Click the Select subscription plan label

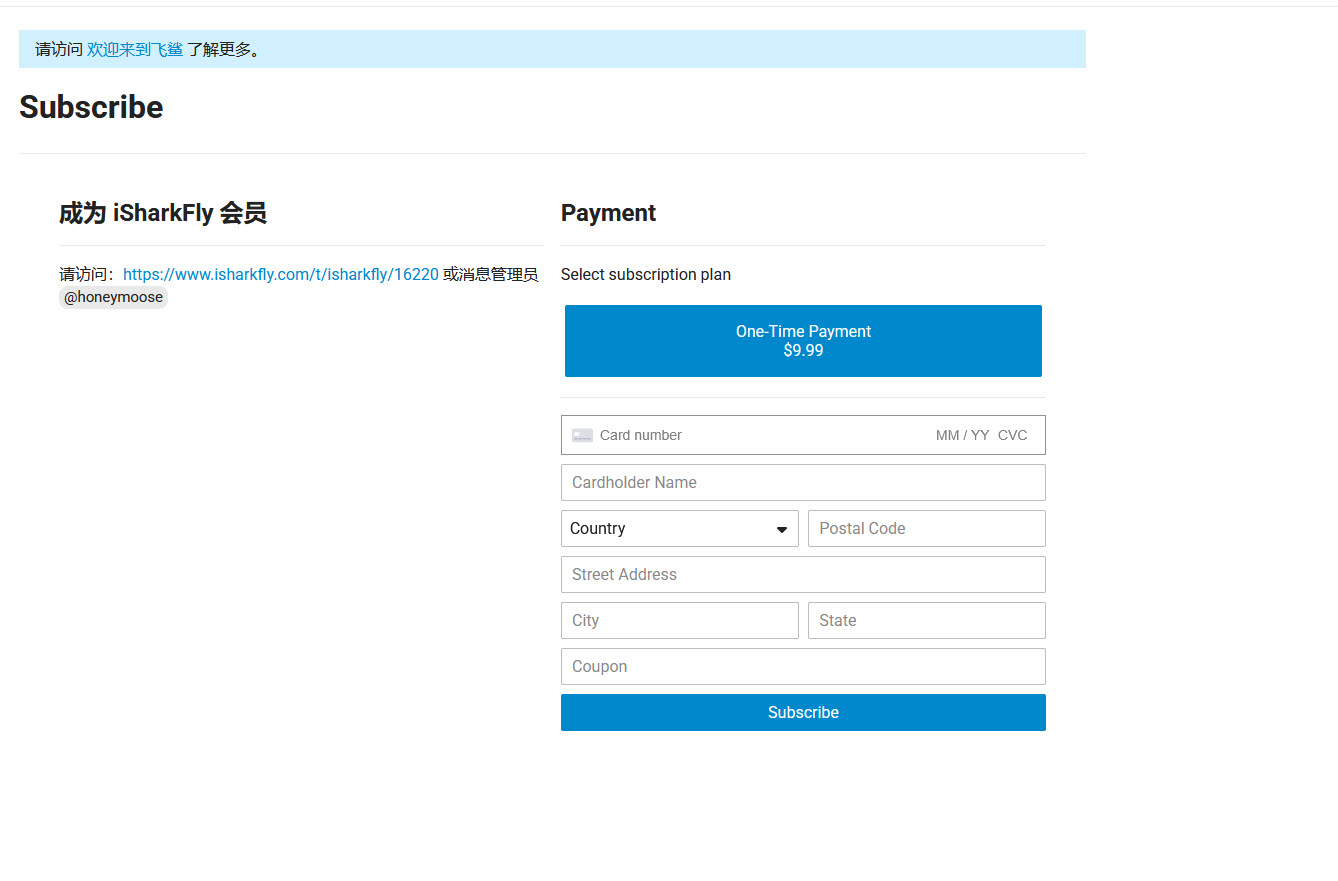pyautogui.click(x=646, y=275)
